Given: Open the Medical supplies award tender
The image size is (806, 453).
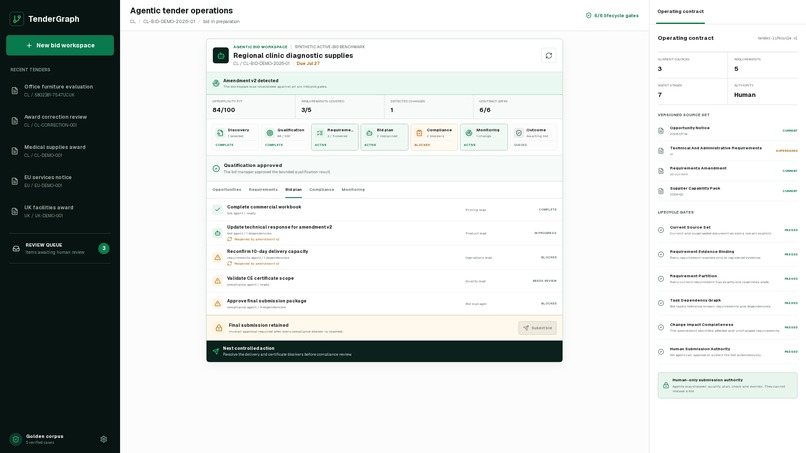Looking at the screenshot, I should (x=60, y=151).
